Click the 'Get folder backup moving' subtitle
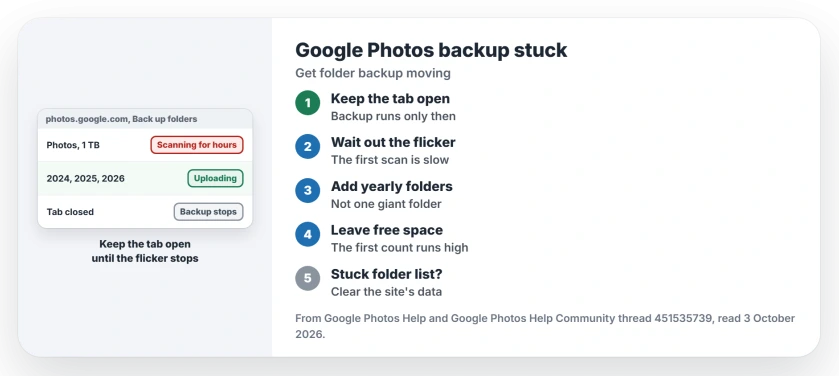This screenshot has height=376, width=839. 373,73
